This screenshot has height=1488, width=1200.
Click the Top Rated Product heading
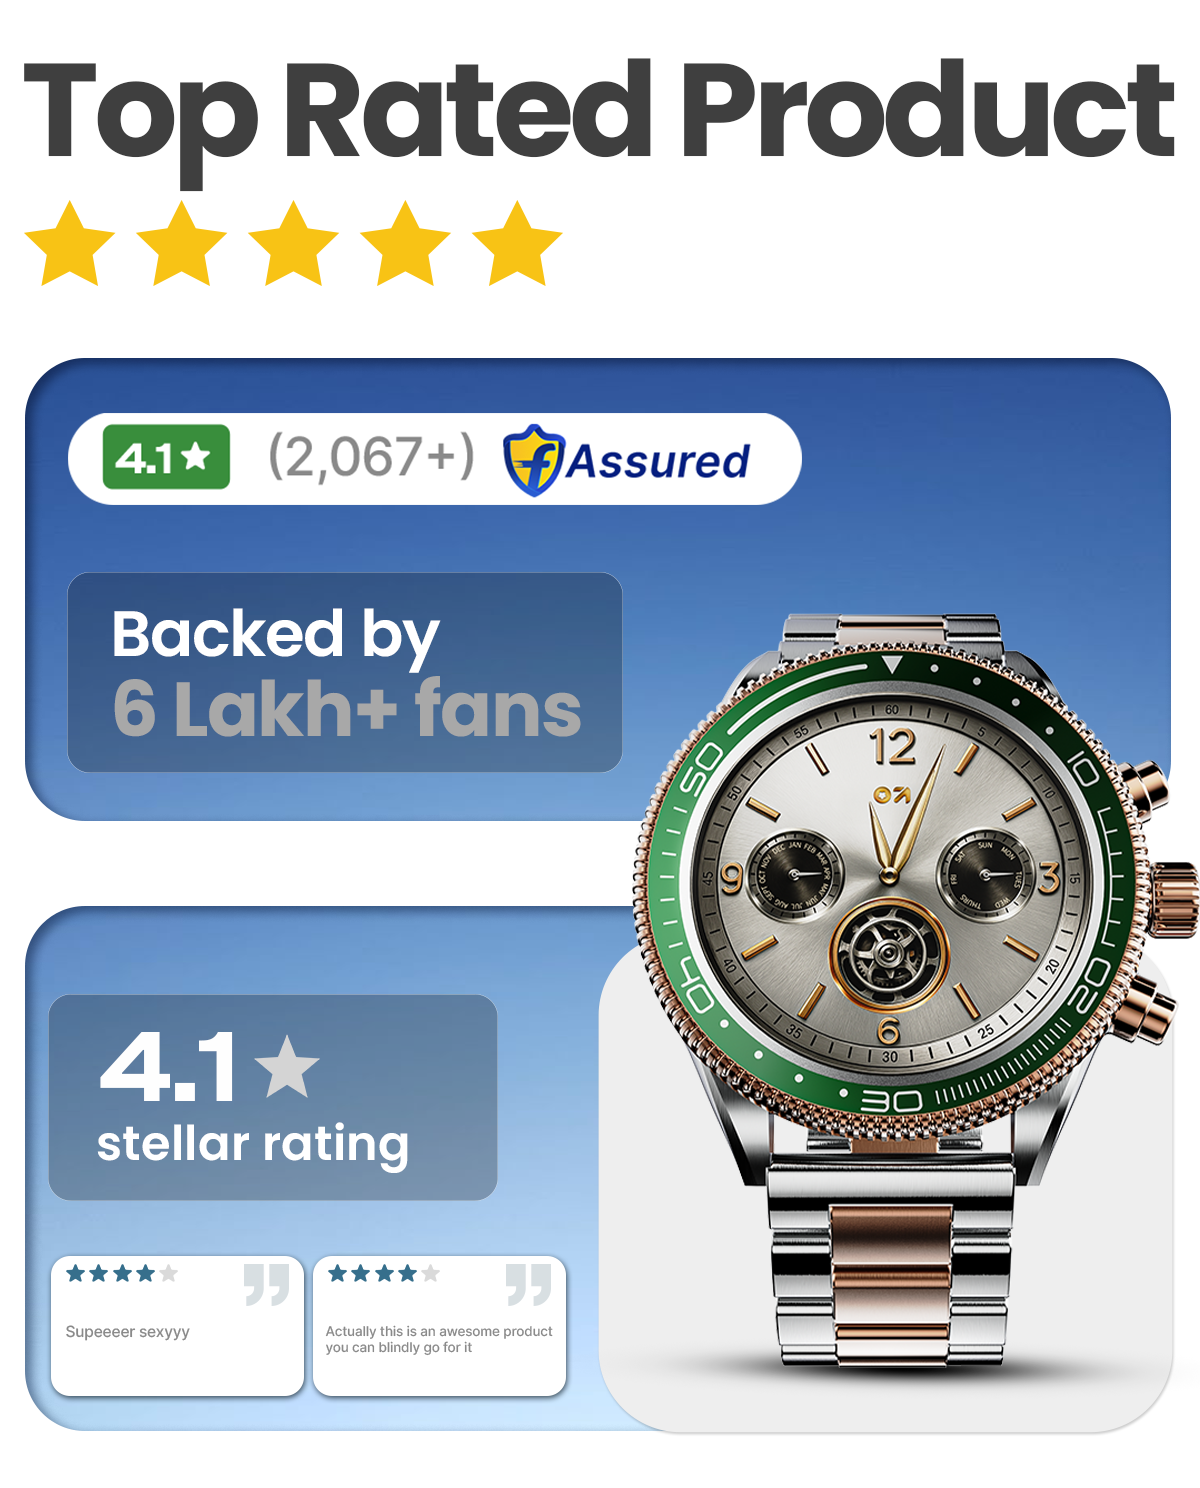click(x=599, y=112)
